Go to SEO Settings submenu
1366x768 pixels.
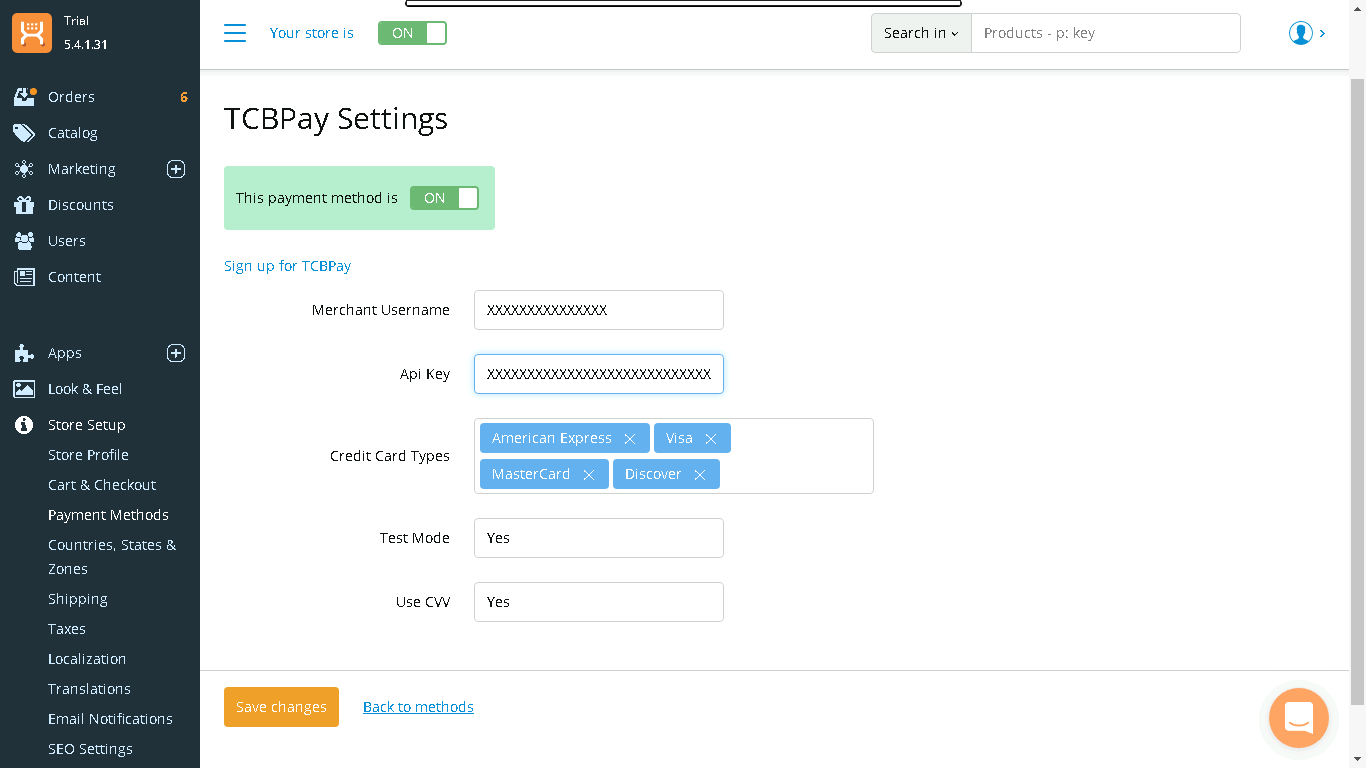[x=90, y=749]
